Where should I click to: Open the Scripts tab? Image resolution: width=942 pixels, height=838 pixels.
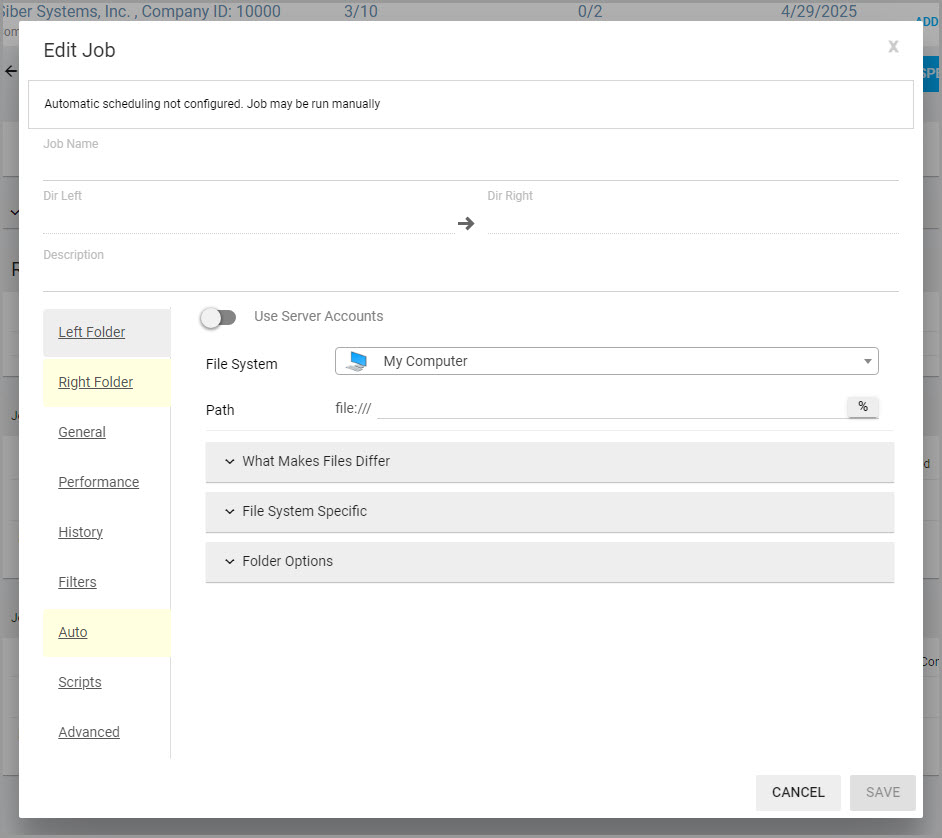click(x=80, y=682)
